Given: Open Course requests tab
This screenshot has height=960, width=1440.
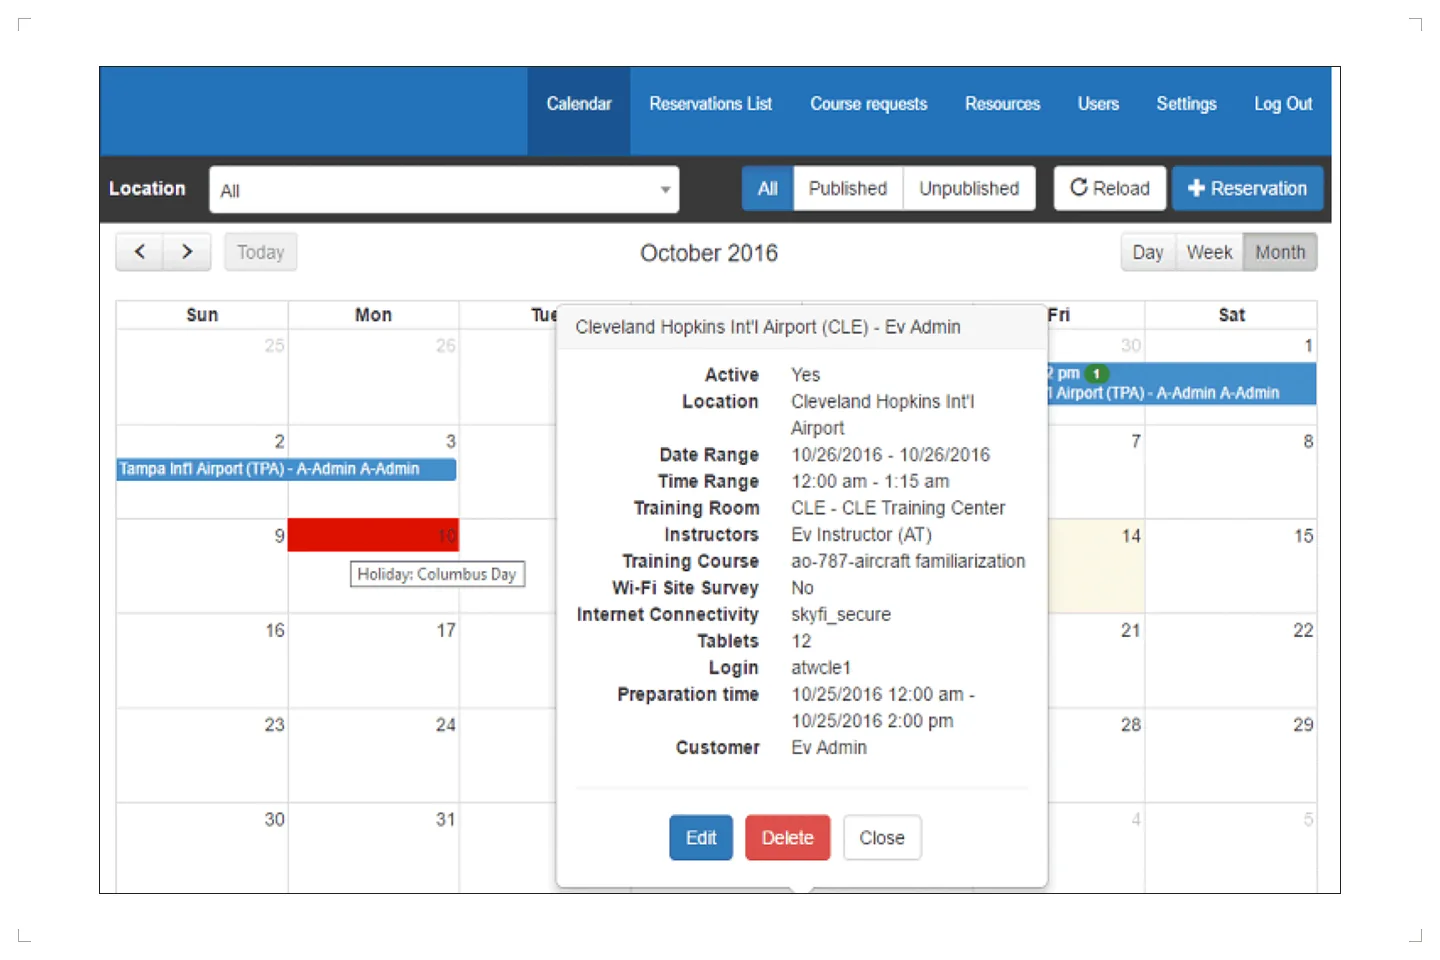Looking at the screenshot, I should point(869,104).
